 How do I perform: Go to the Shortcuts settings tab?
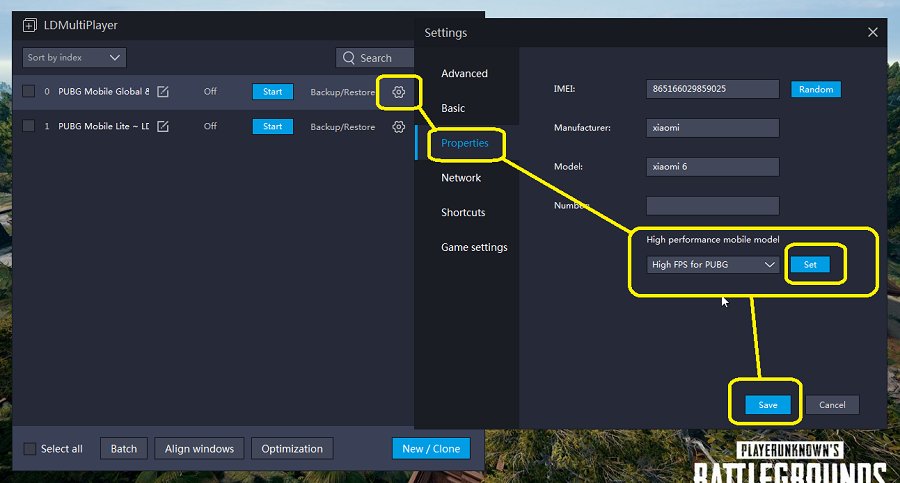click(463, 212)
